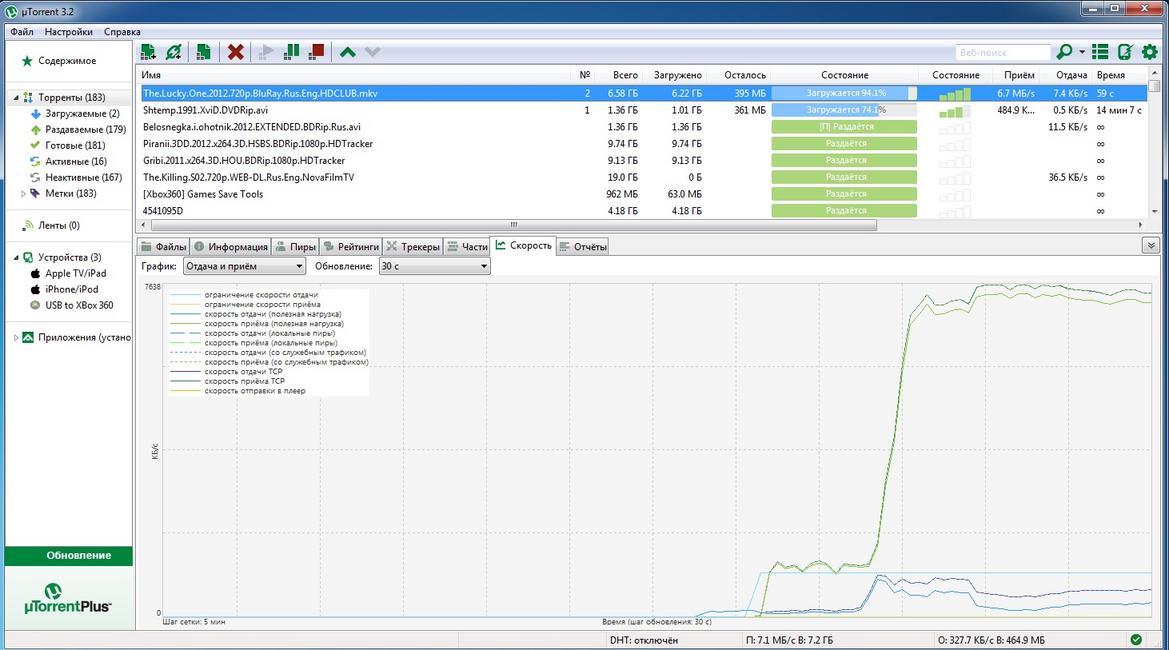This screenshot has height=650, width=1169.
Task: Select the Apple TV/iPad device
Action: (x=75, y=274)
